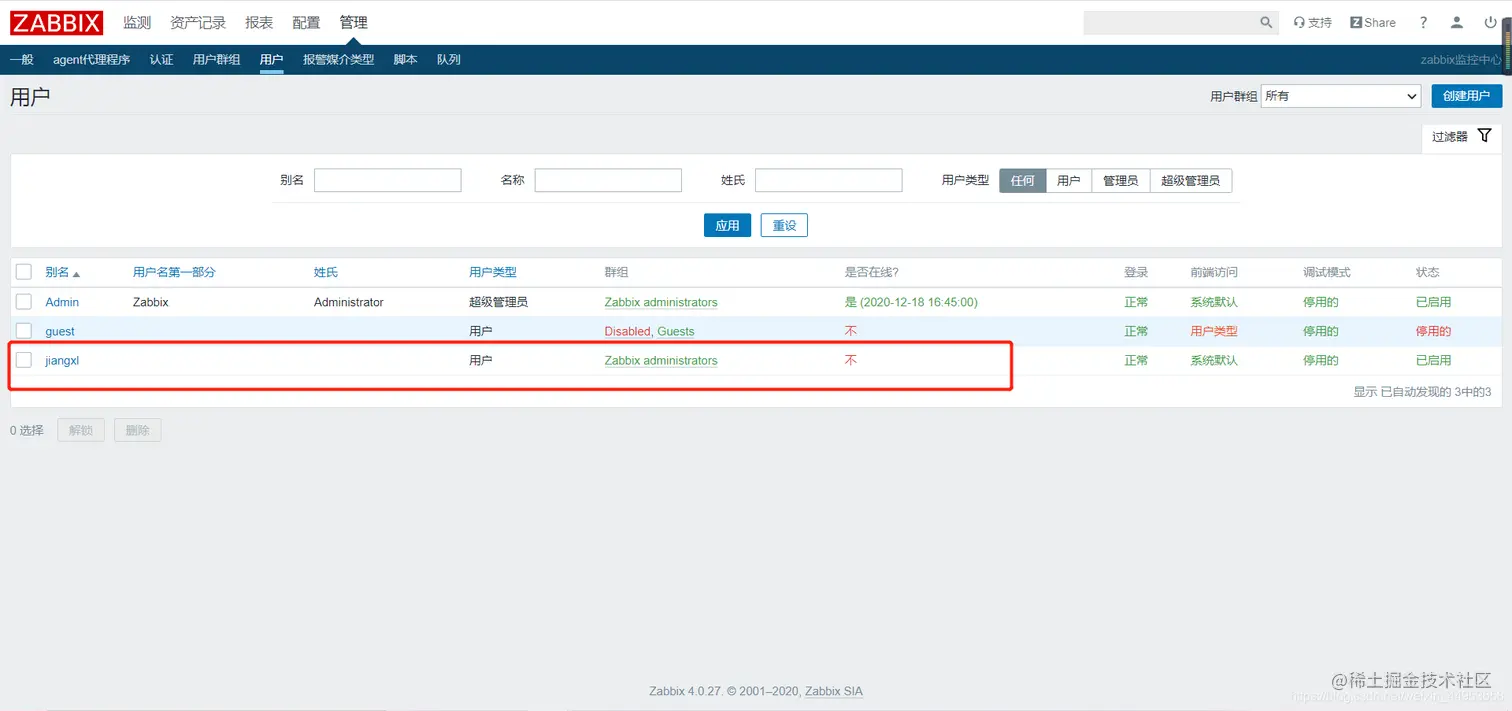Click the 解锁 button
The height and width of the screenshot is (711, 1512).
coord(80,431)
